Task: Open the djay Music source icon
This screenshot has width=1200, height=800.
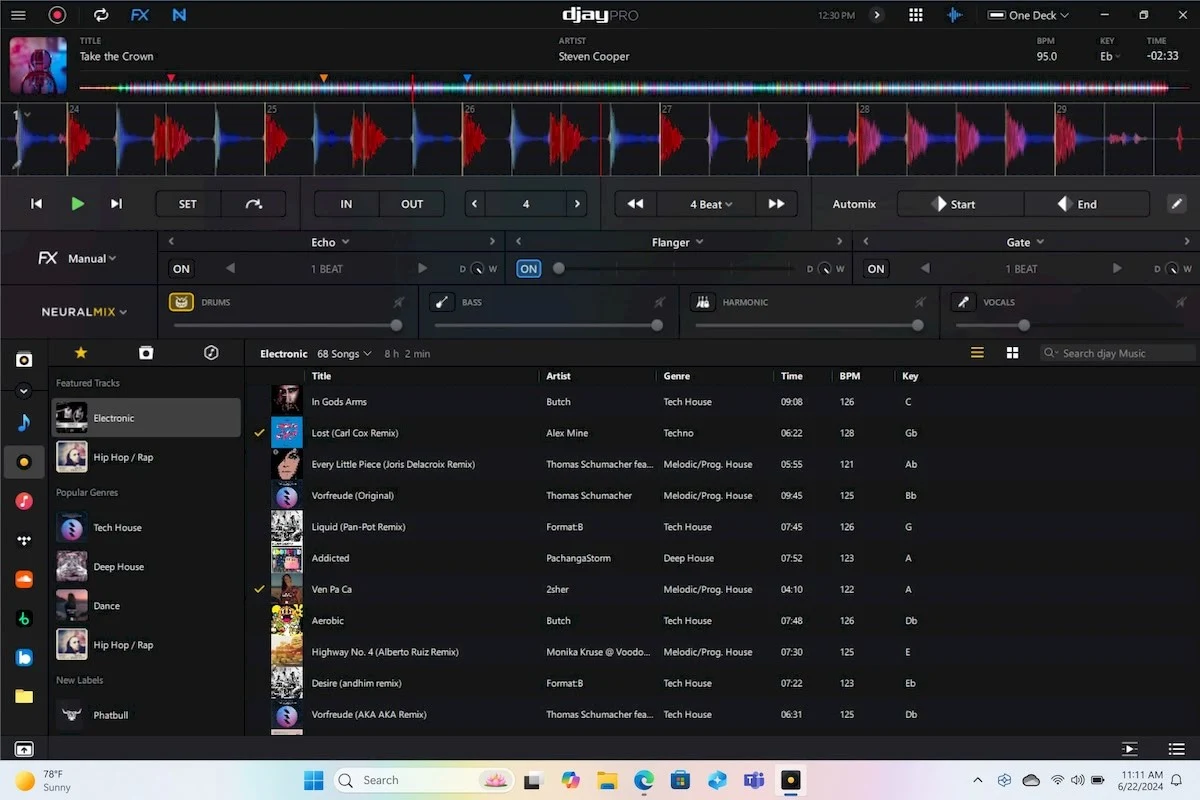Action: tap(24, 462)
